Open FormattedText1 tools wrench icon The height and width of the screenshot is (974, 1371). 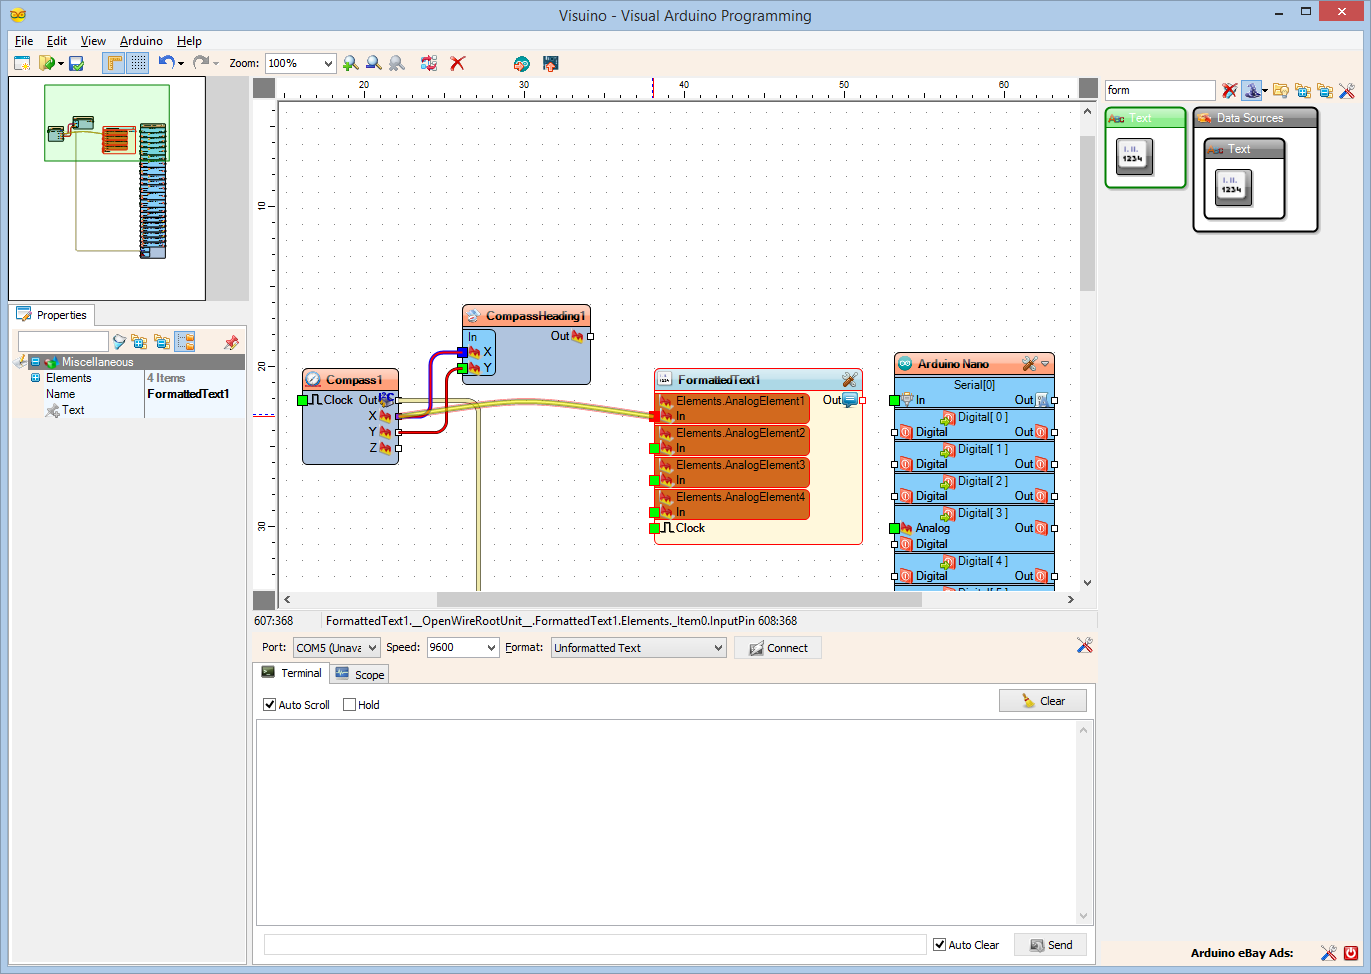[x=849, y=380]
